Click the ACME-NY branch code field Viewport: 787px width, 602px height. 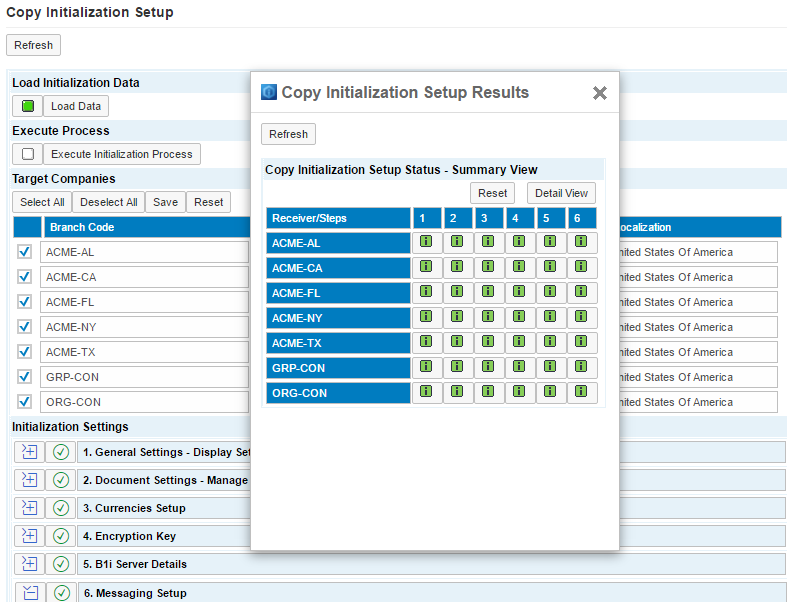tap(145, 327)
